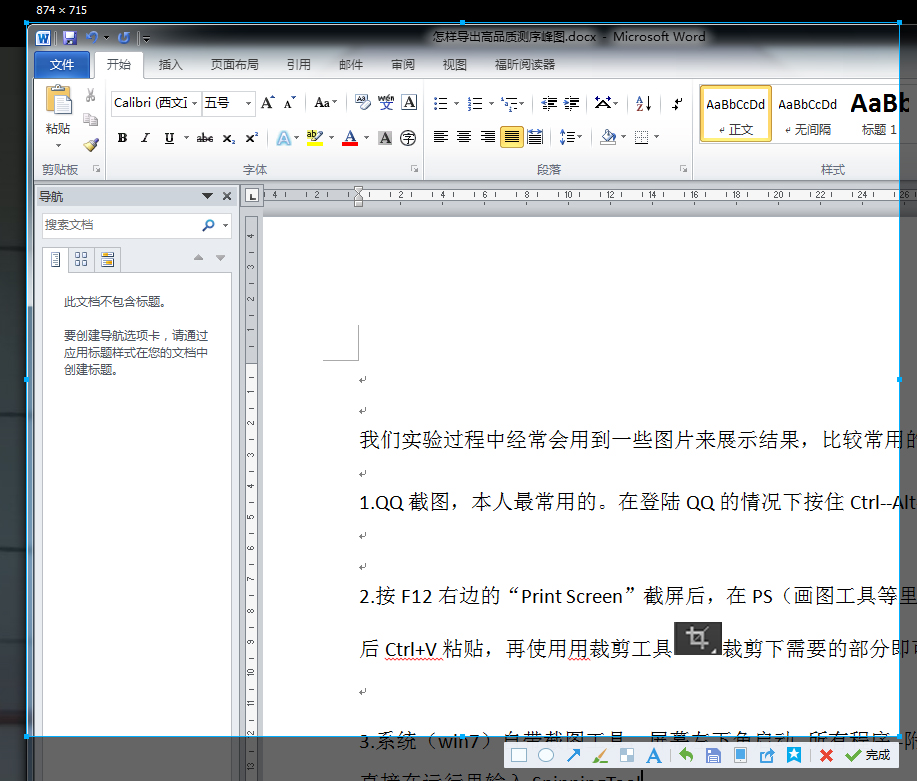
Task: Click the text tool 'A' in screenshot toolbar
Action: (655, 756)
